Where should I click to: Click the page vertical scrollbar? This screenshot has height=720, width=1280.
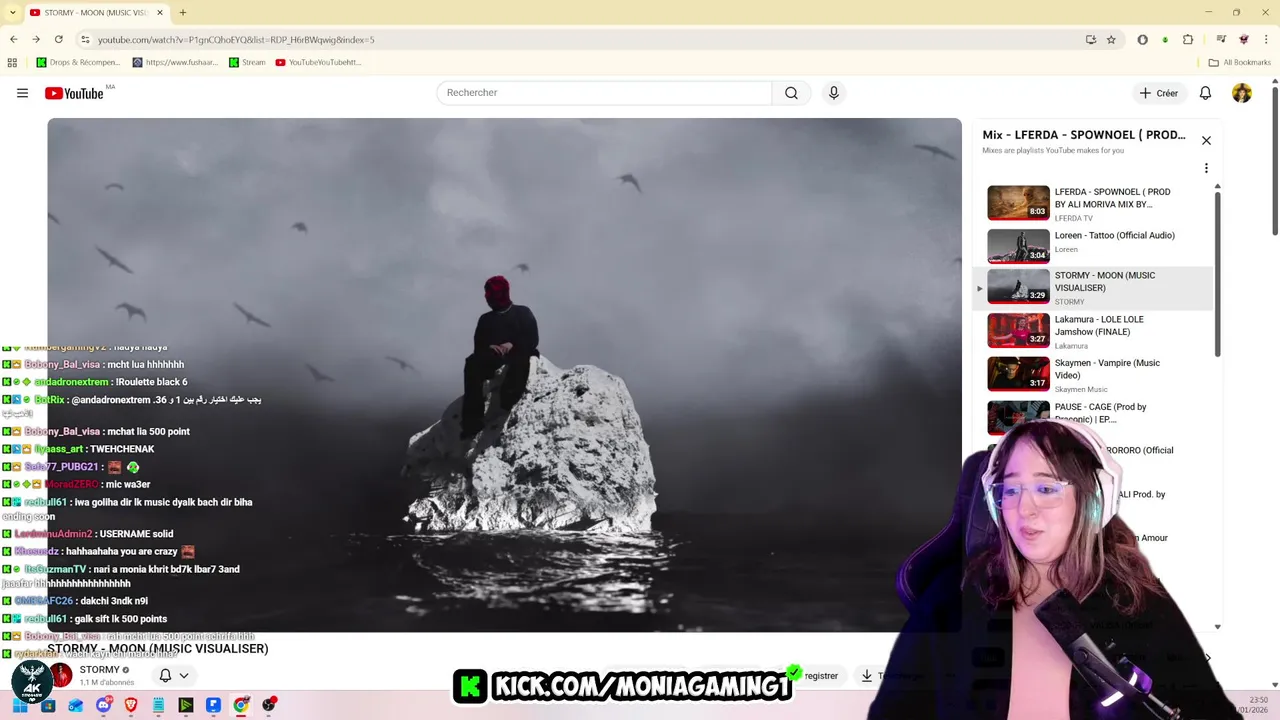pos(1274,160)
